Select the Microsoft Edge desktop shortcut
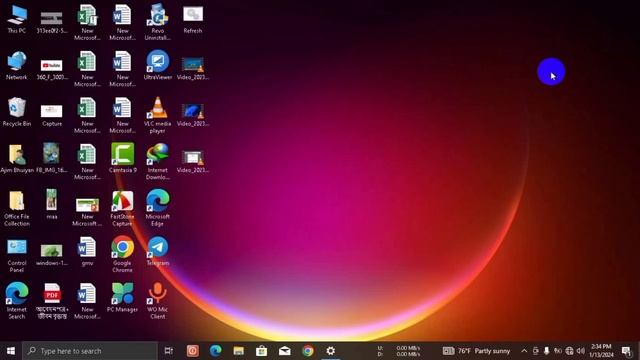Viewport: 640px width, 360px height. tap(158, 208)
